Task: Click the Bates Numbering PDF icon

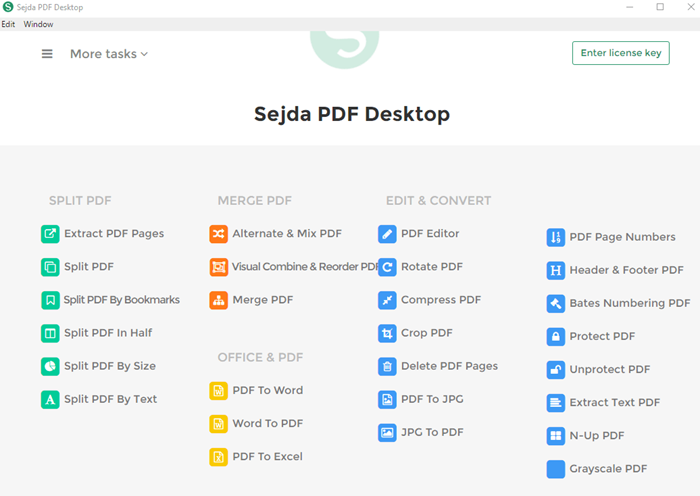Action: [x=555, y=303]
